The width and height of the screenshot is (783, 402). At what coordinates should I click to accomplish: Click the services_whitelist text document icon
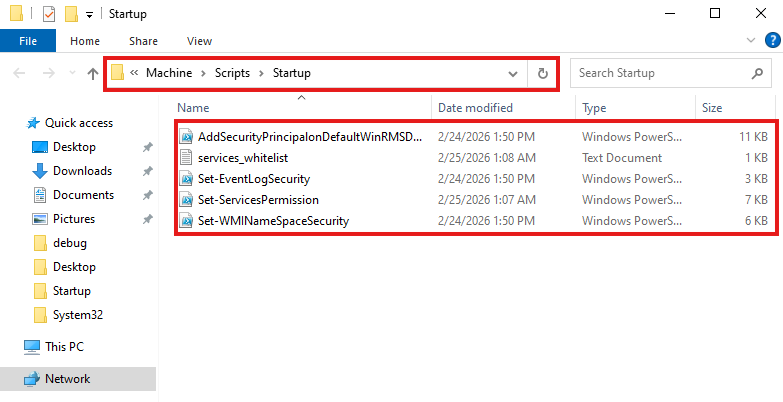(186, 158)
